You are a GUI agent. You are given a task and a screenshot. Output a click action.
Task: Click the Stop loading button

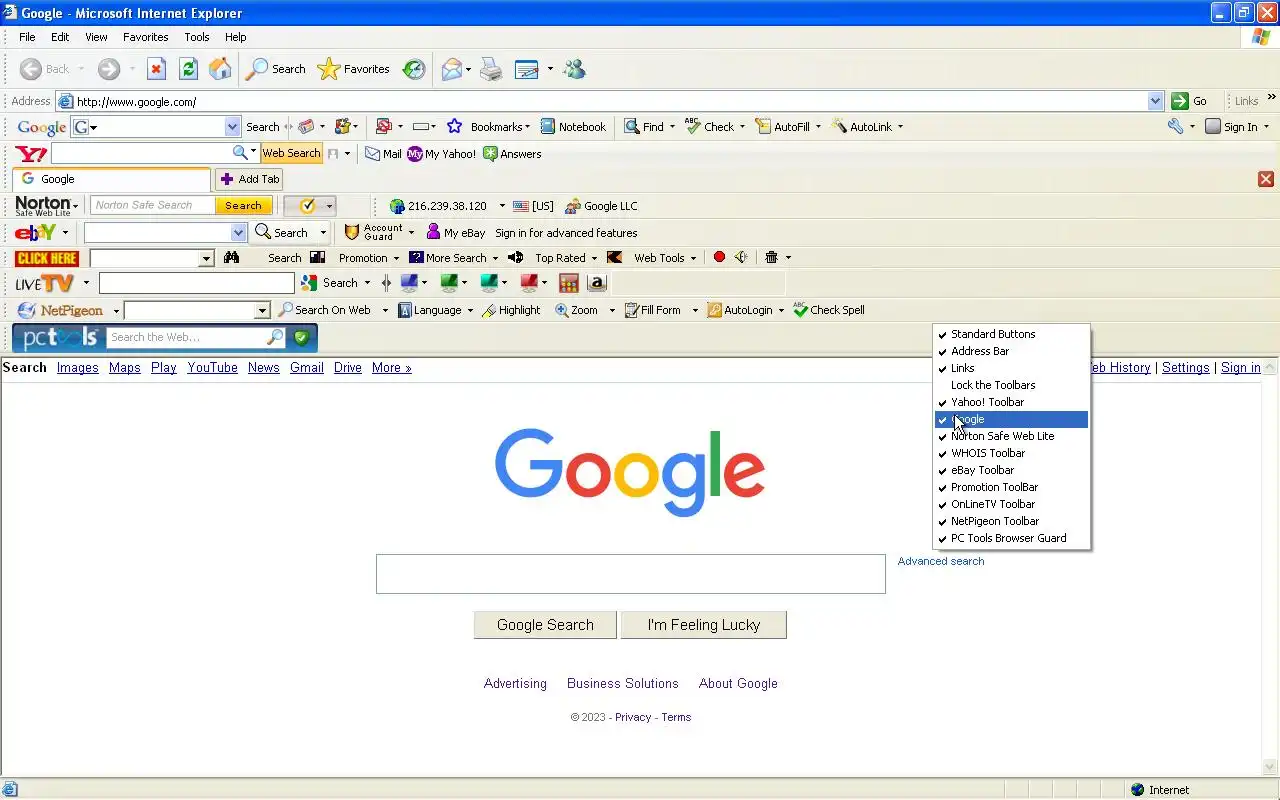tap(156, 69)
